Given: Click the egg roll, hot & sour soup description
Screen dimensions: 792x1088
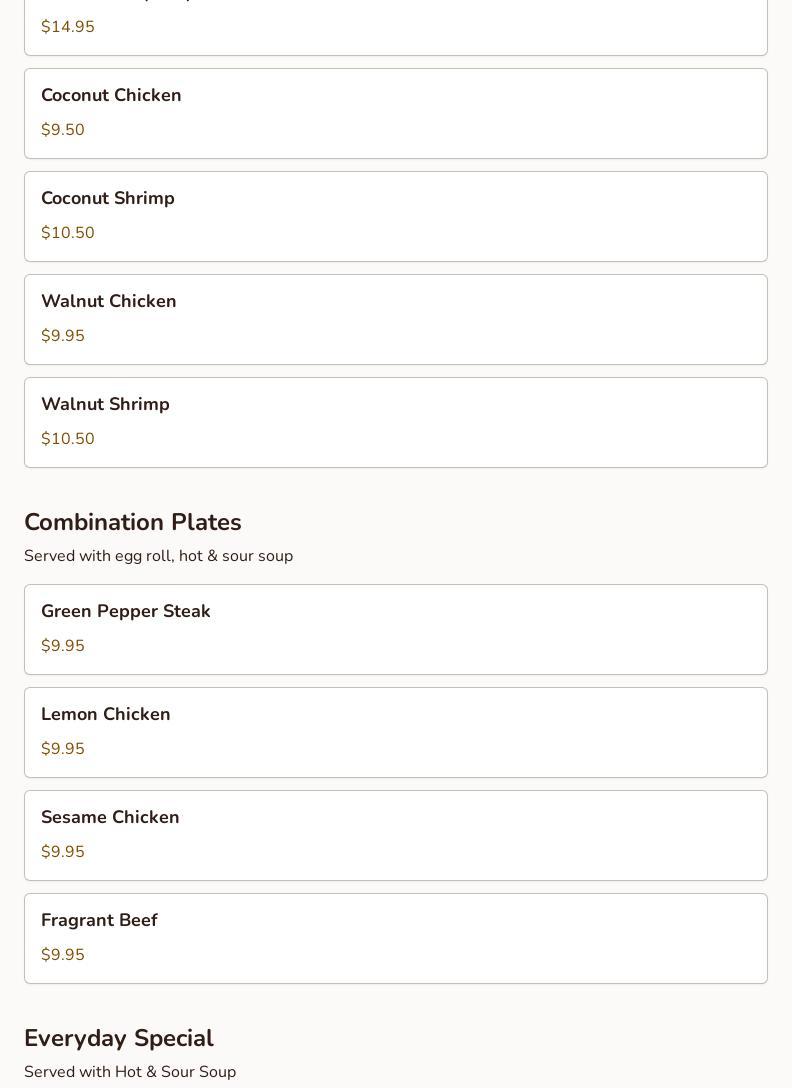Looking at the screenshot, I should [159, 556].
